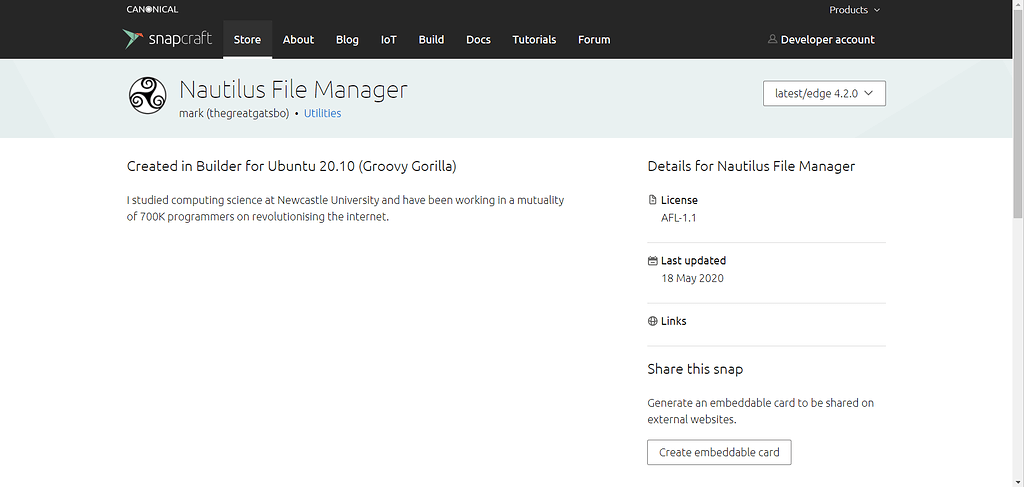Open the IoT navigation item
The width and height of the screenshot is (1024, 487).
pyautogui.click(x=389, y=40)
